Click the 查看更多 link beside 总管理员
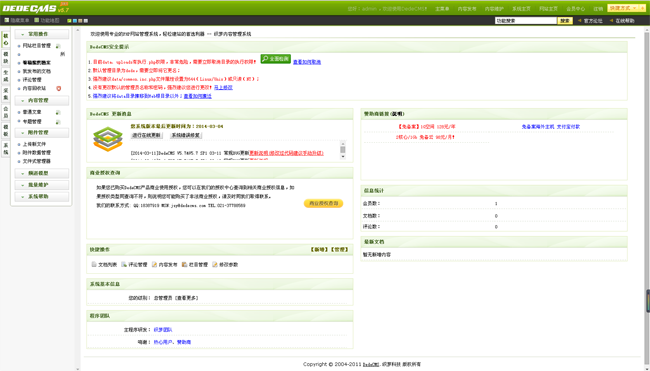 pyautogui.click(x=187, y=298)
